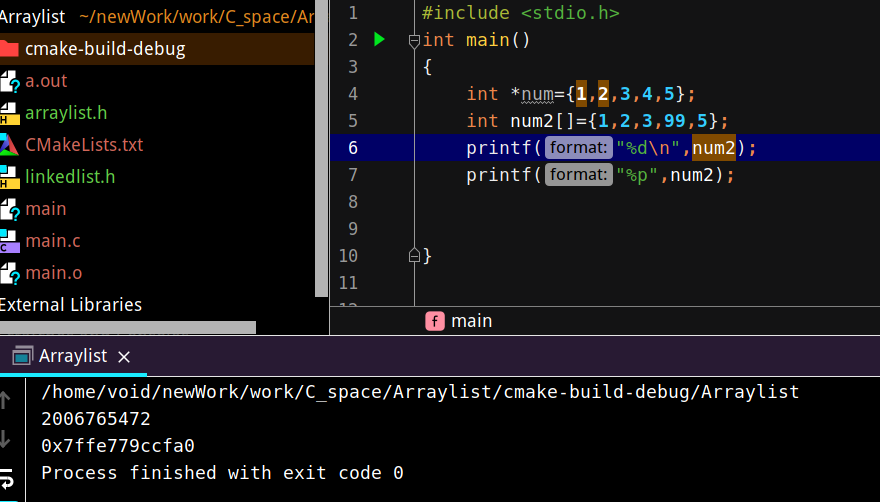Click the green run gutter arrow beside main()
The image size is (880, 502).
pos(379,39)
